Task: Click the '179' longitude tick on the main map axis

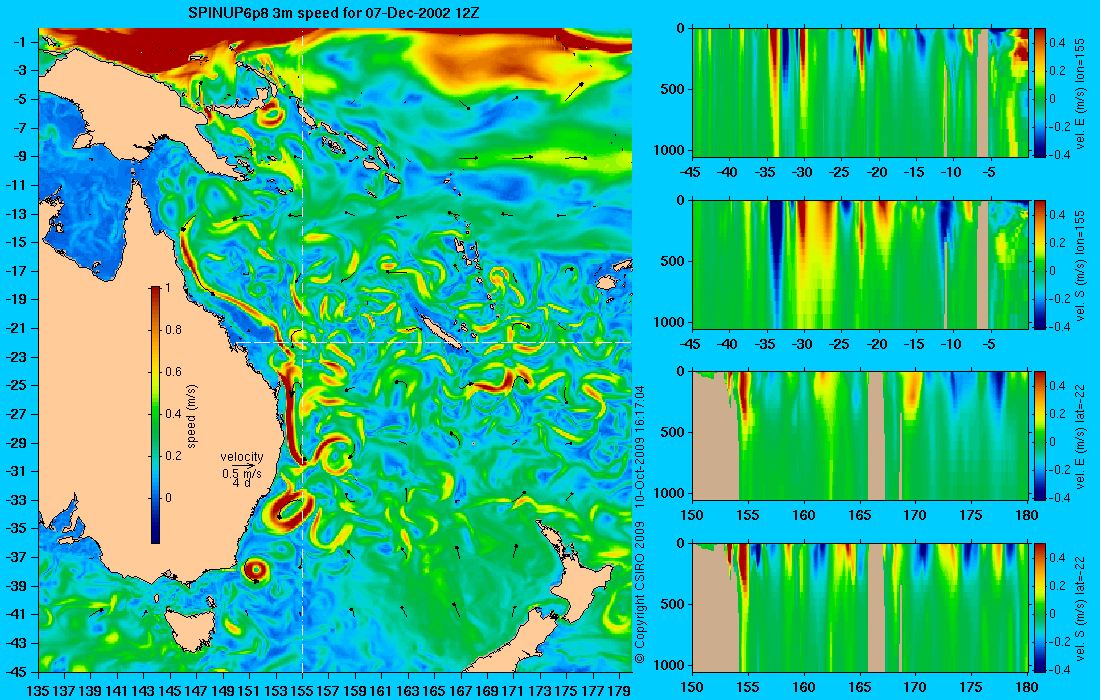Action: point(619,691)
